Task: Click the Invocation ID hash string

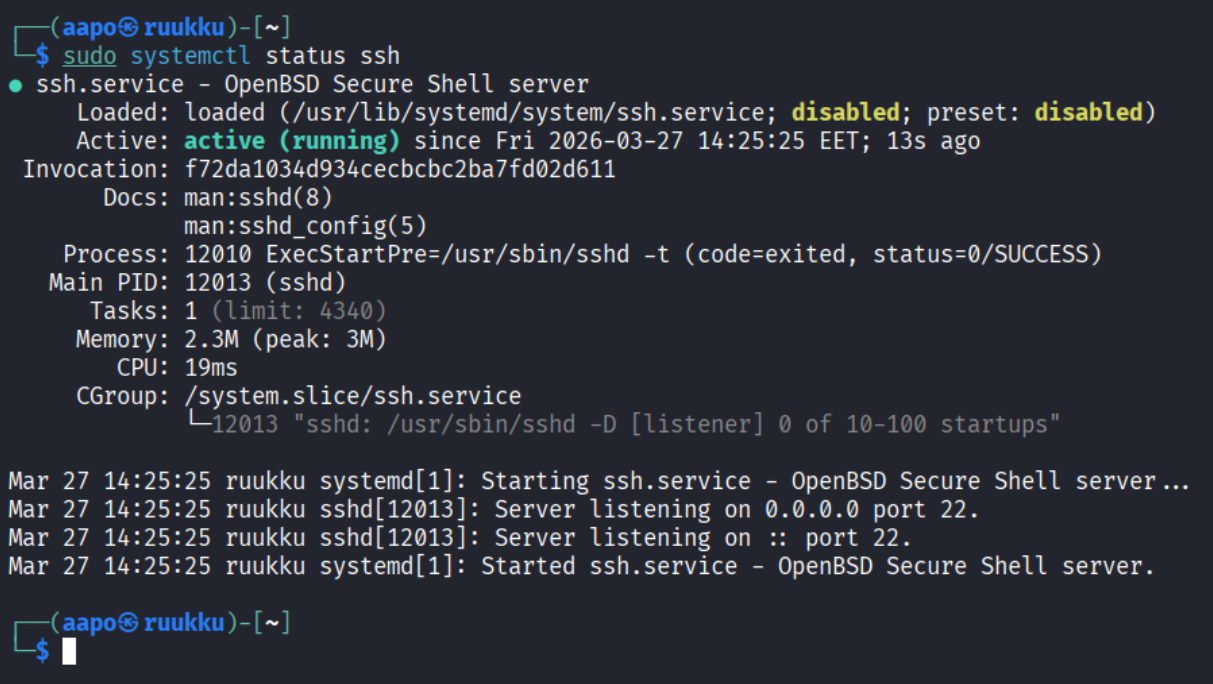Action: pos(400,170)
